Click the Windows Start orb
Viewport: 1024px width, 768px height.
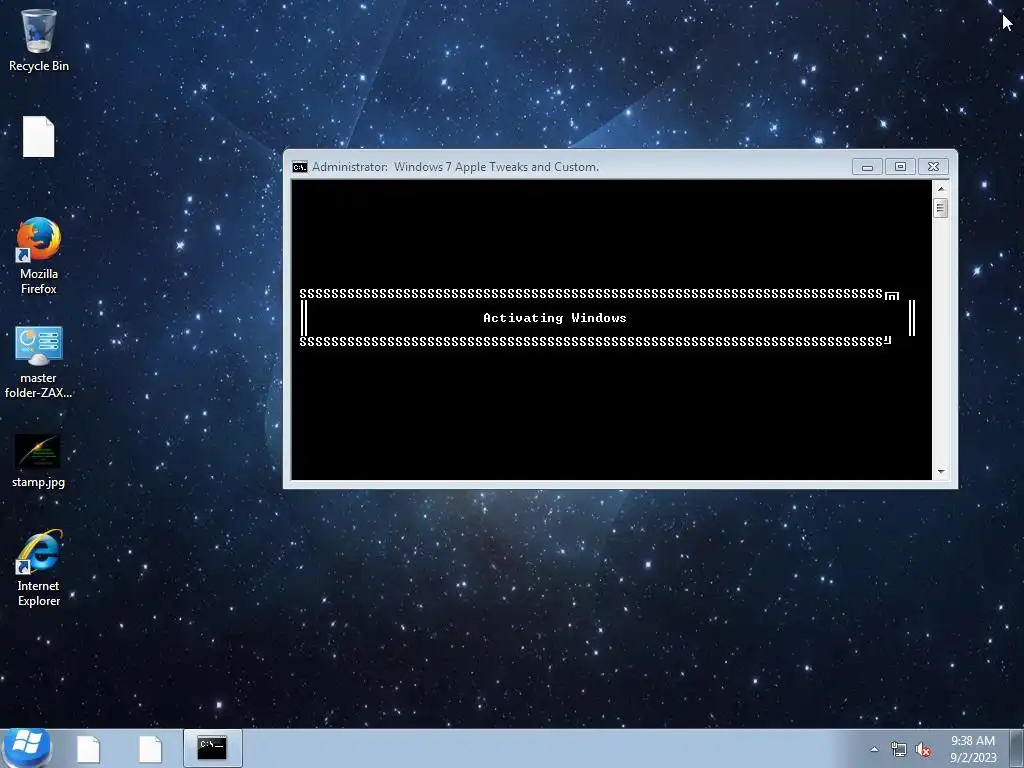click(26, 748)
